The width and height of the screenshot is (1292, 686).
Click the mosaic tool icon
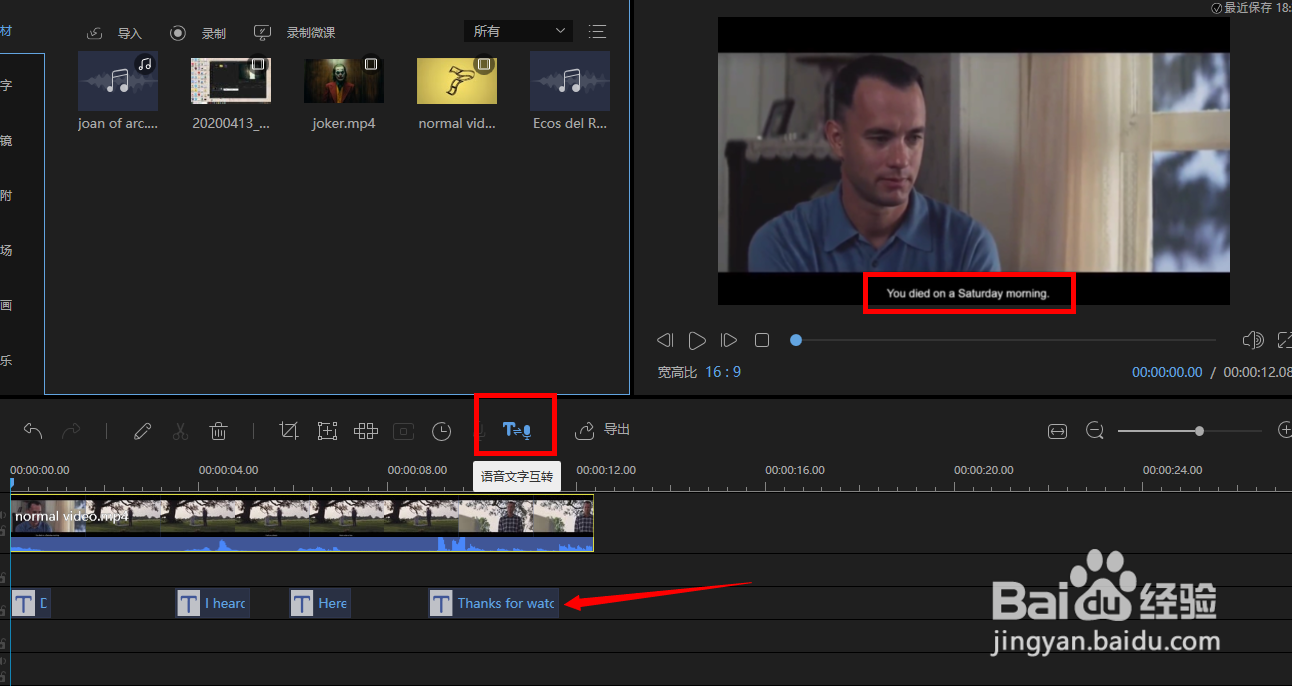[x=365, y=431]
